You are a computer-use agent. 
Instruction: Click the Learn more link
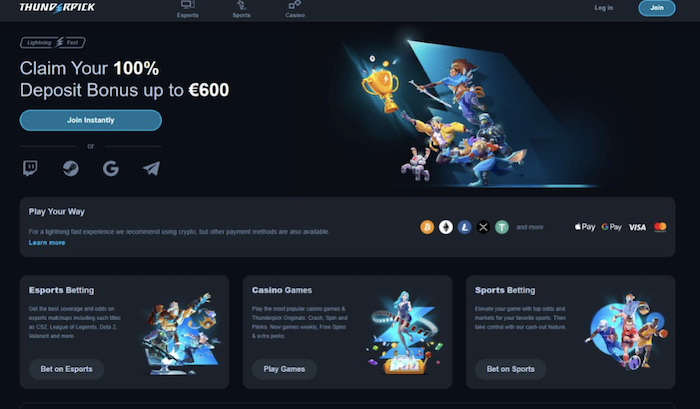(x=47, y=242)
